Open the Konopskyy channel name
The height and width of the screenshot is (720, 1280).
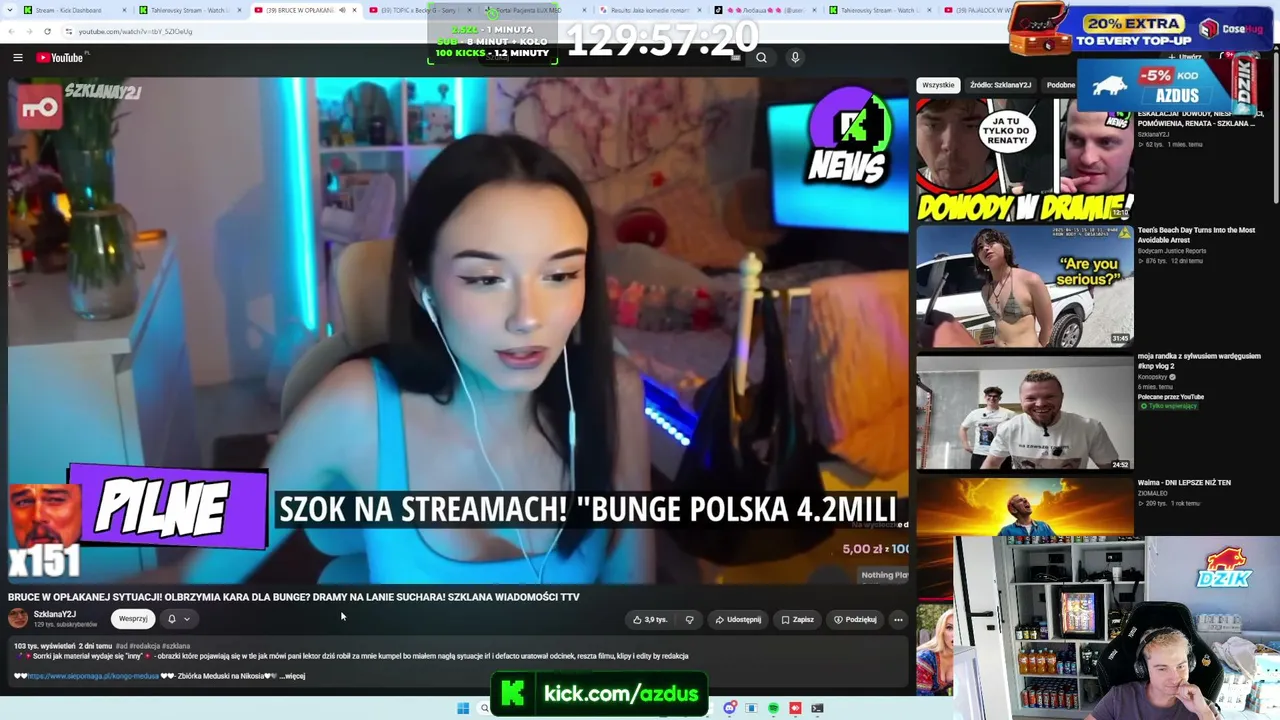coord(1154,377)
